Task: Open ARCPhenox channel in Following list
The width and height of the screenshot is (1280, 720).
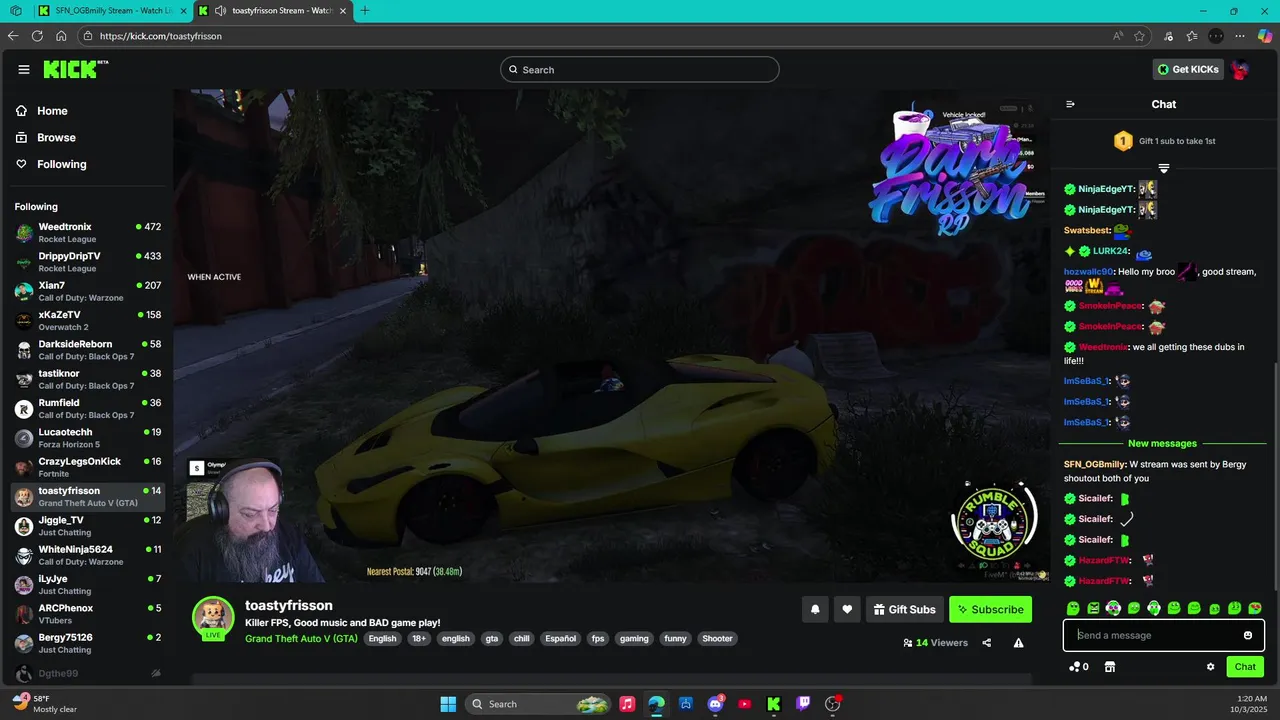Action: click(88, 614)
